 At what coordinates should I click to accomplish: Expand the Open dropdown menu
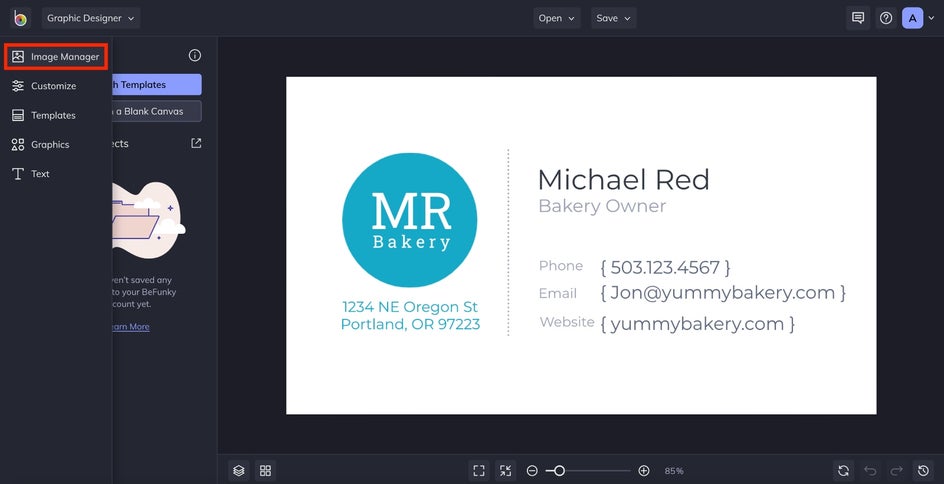tap(556, 18)
